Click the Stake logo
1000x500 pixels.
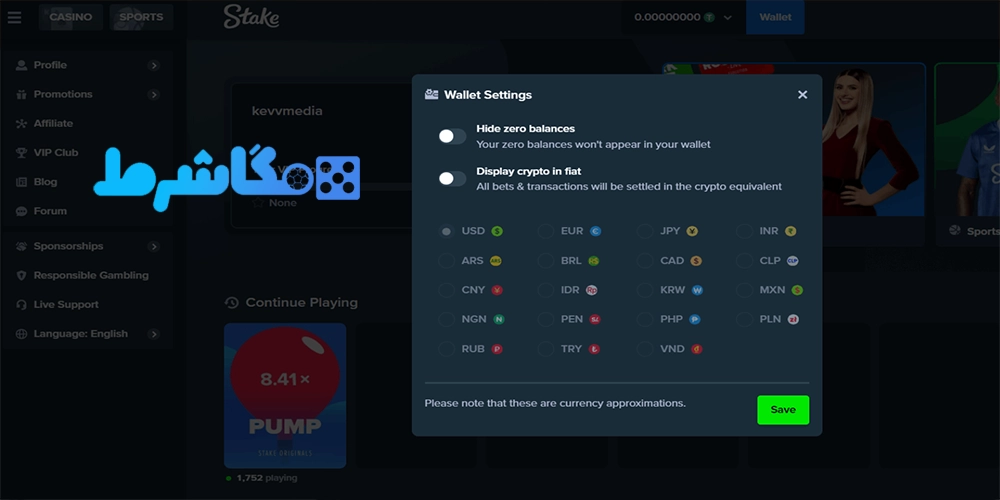click(251, 17)
